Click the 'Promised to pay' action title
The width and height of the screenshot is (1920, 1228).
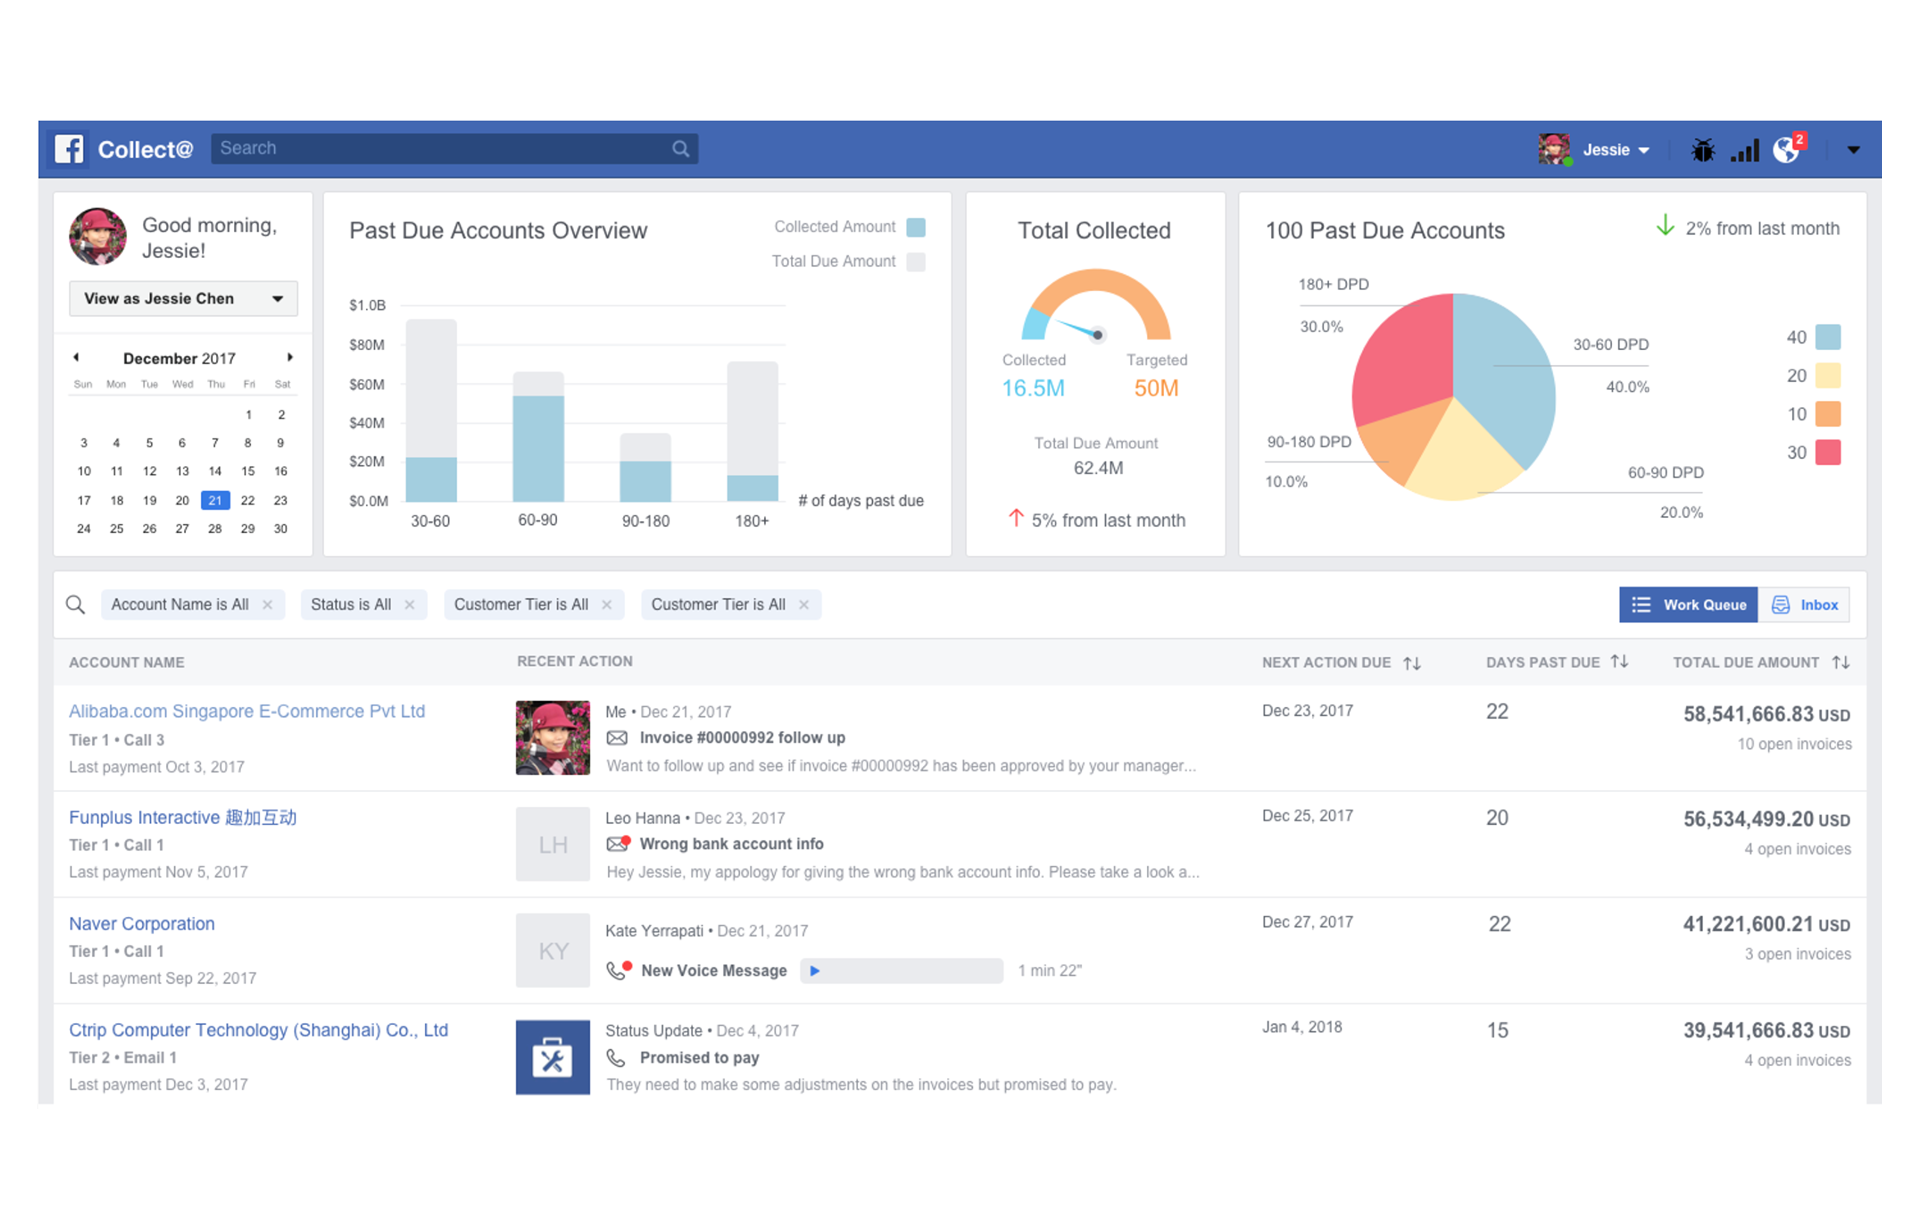tap(700, 1058)
